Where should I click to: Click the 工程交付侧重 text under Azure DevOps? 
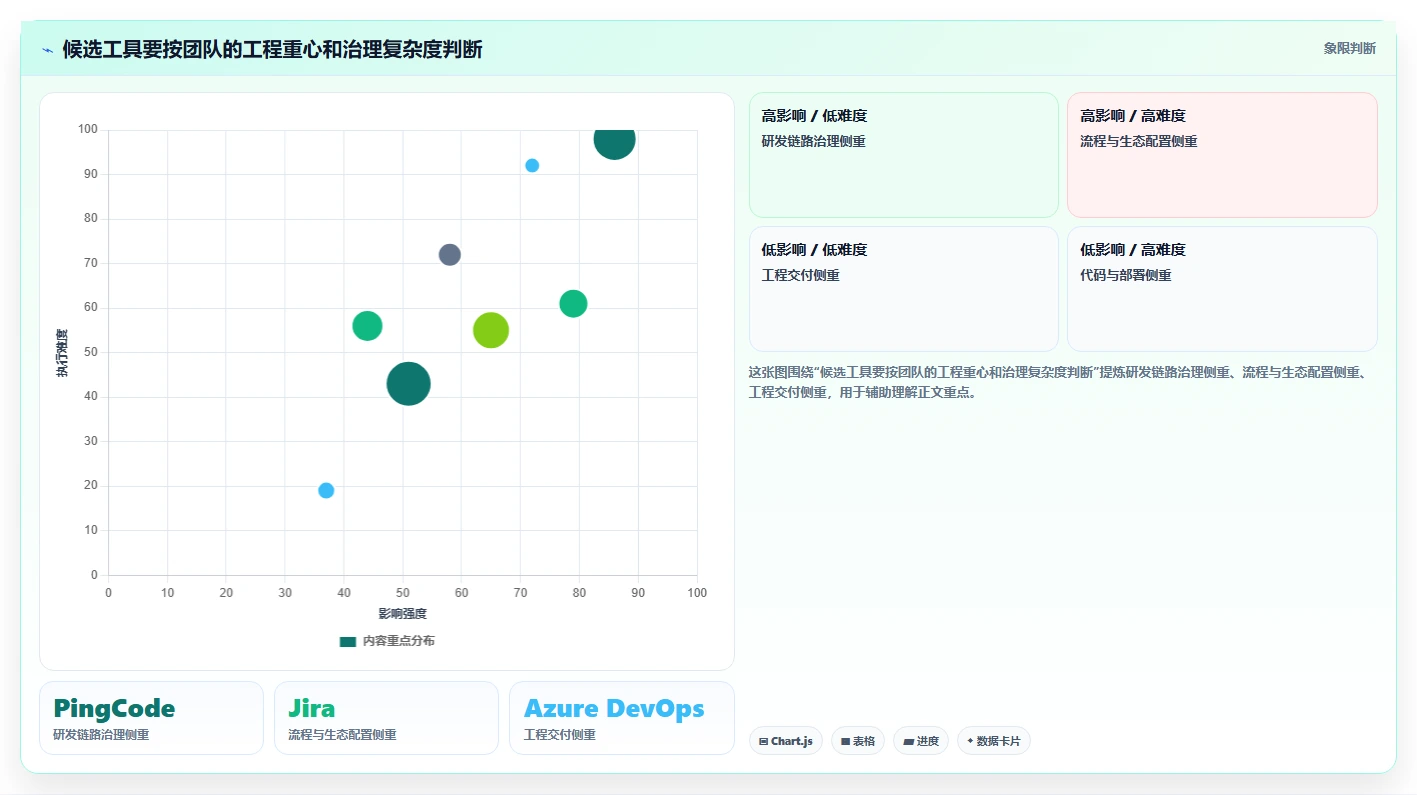(x=560, y=735)
